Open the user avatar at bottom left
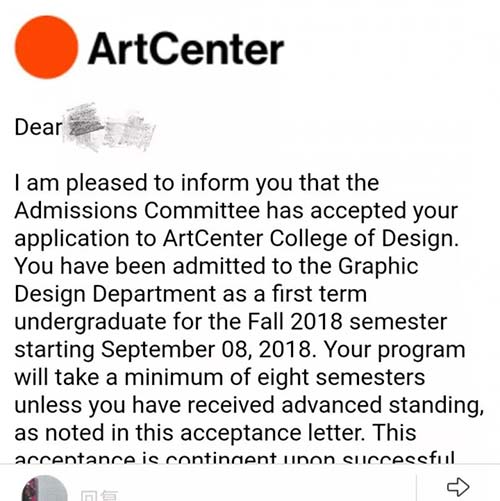This screenshot has width=500, height=501. click(45, 488)
